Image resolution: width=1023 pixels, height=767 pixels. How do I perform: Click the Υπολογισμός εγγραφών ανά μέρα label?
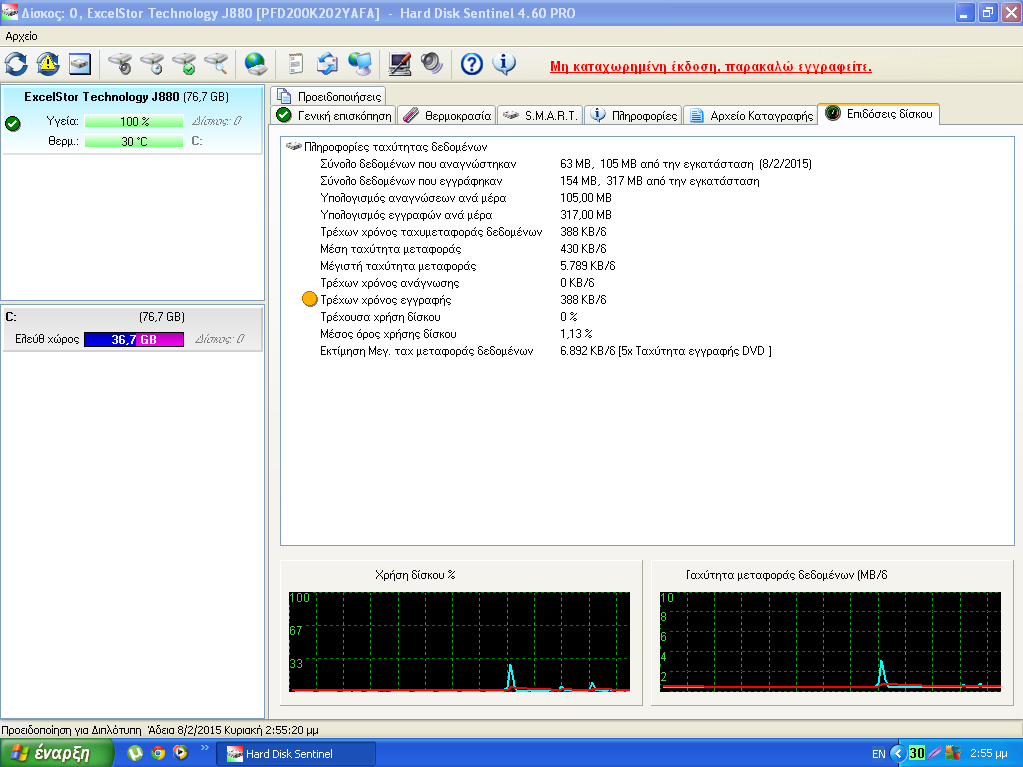tap(406, 215)
